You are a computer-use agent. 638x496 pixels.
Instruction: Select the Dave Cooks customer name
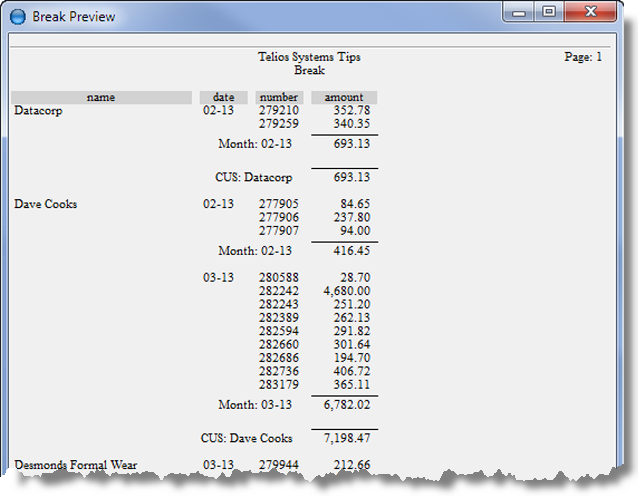(45, 204)
